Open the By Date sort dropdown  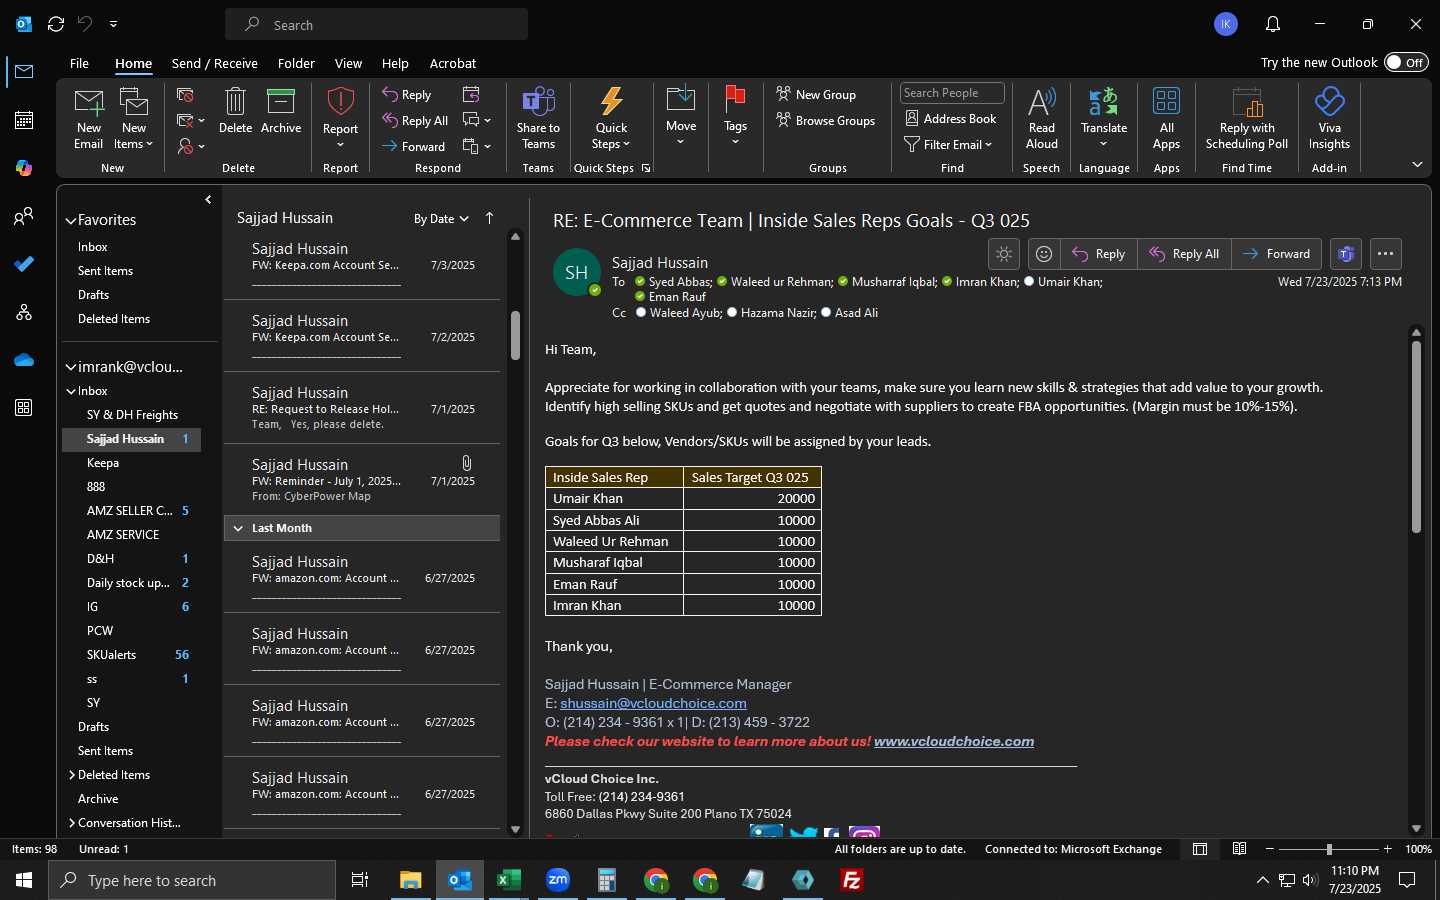coord(441,219)
